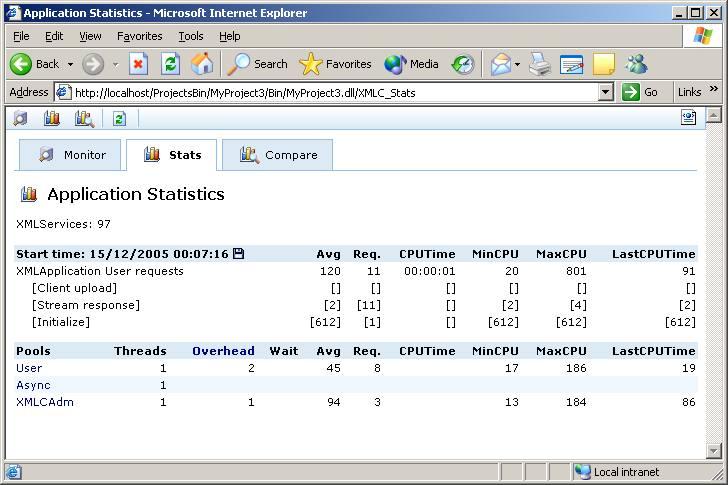Click the XMLCAdm pool link

coord(44,402)
